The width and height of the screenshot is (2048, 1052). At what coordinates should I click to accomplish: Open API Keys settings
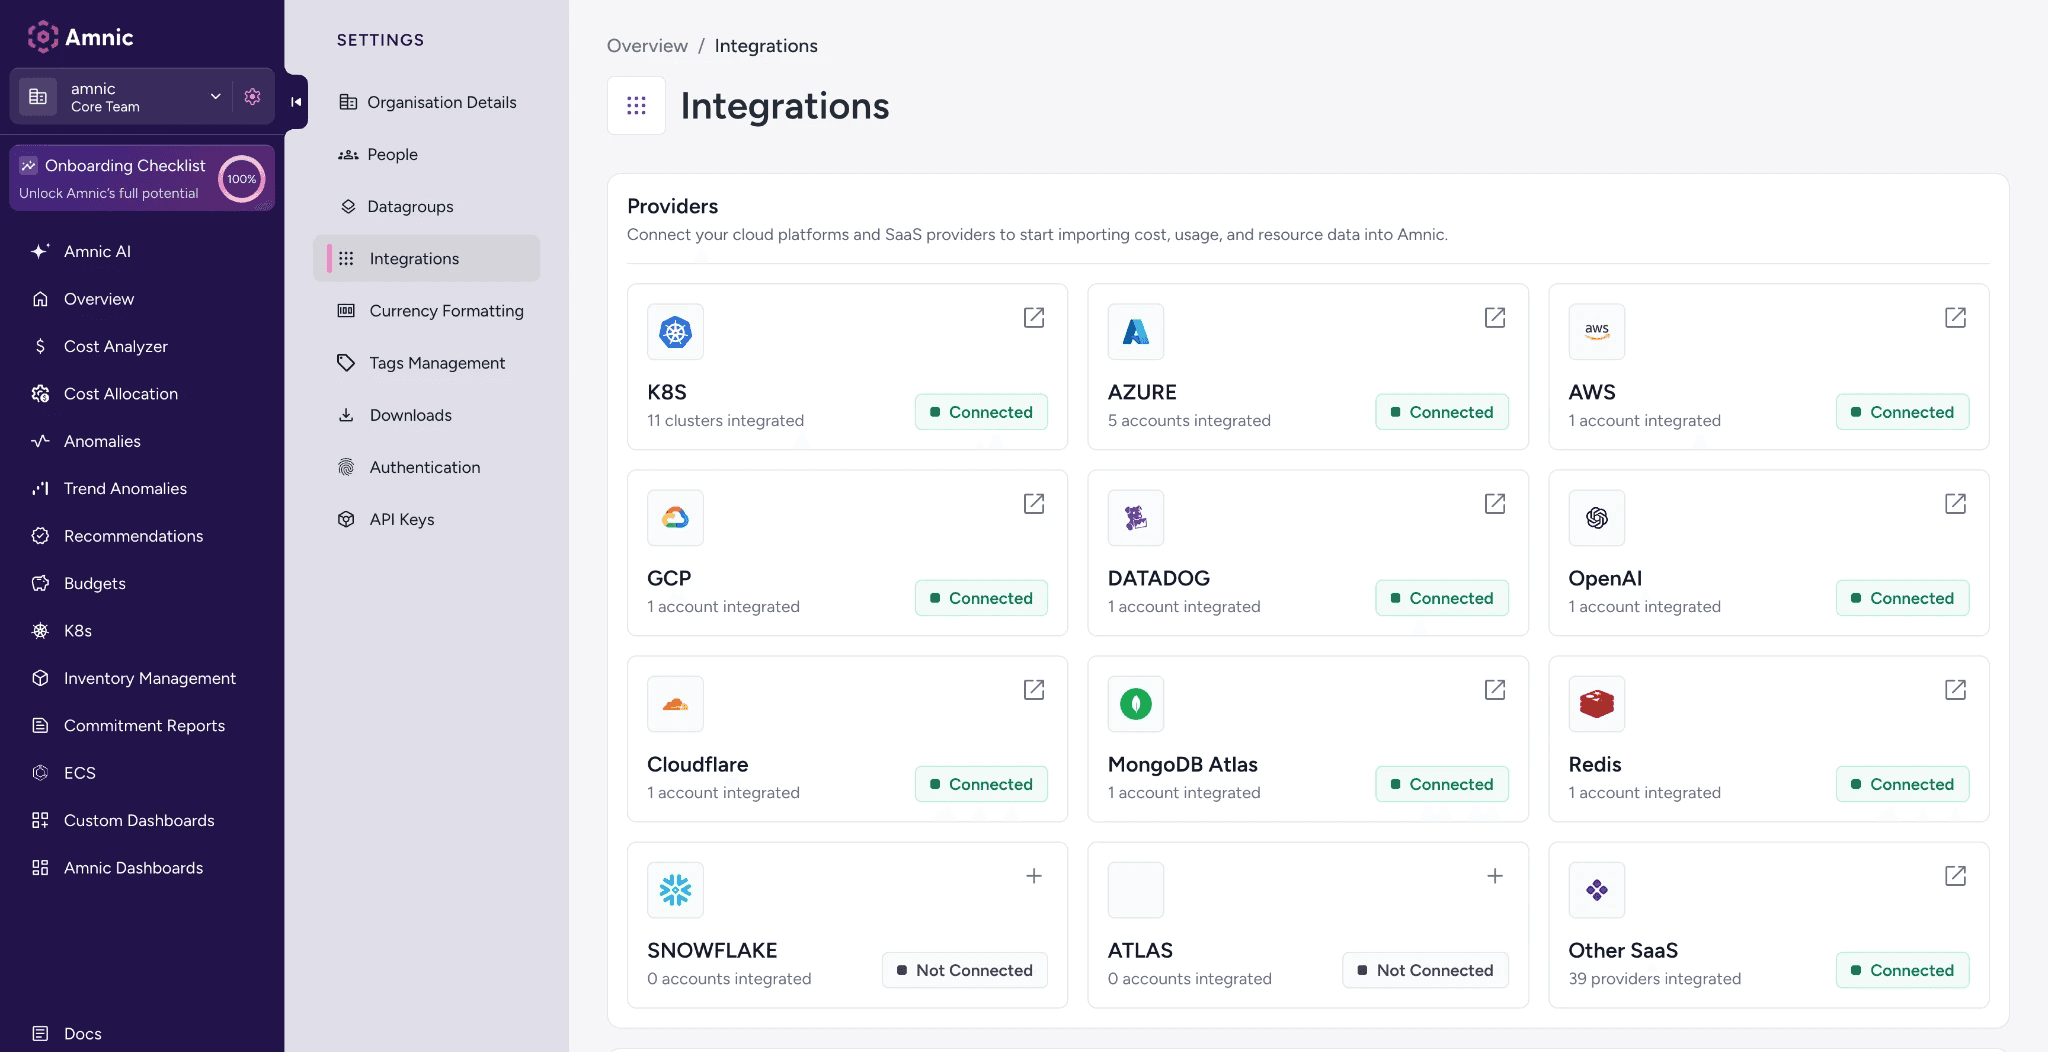coord(427,518)
